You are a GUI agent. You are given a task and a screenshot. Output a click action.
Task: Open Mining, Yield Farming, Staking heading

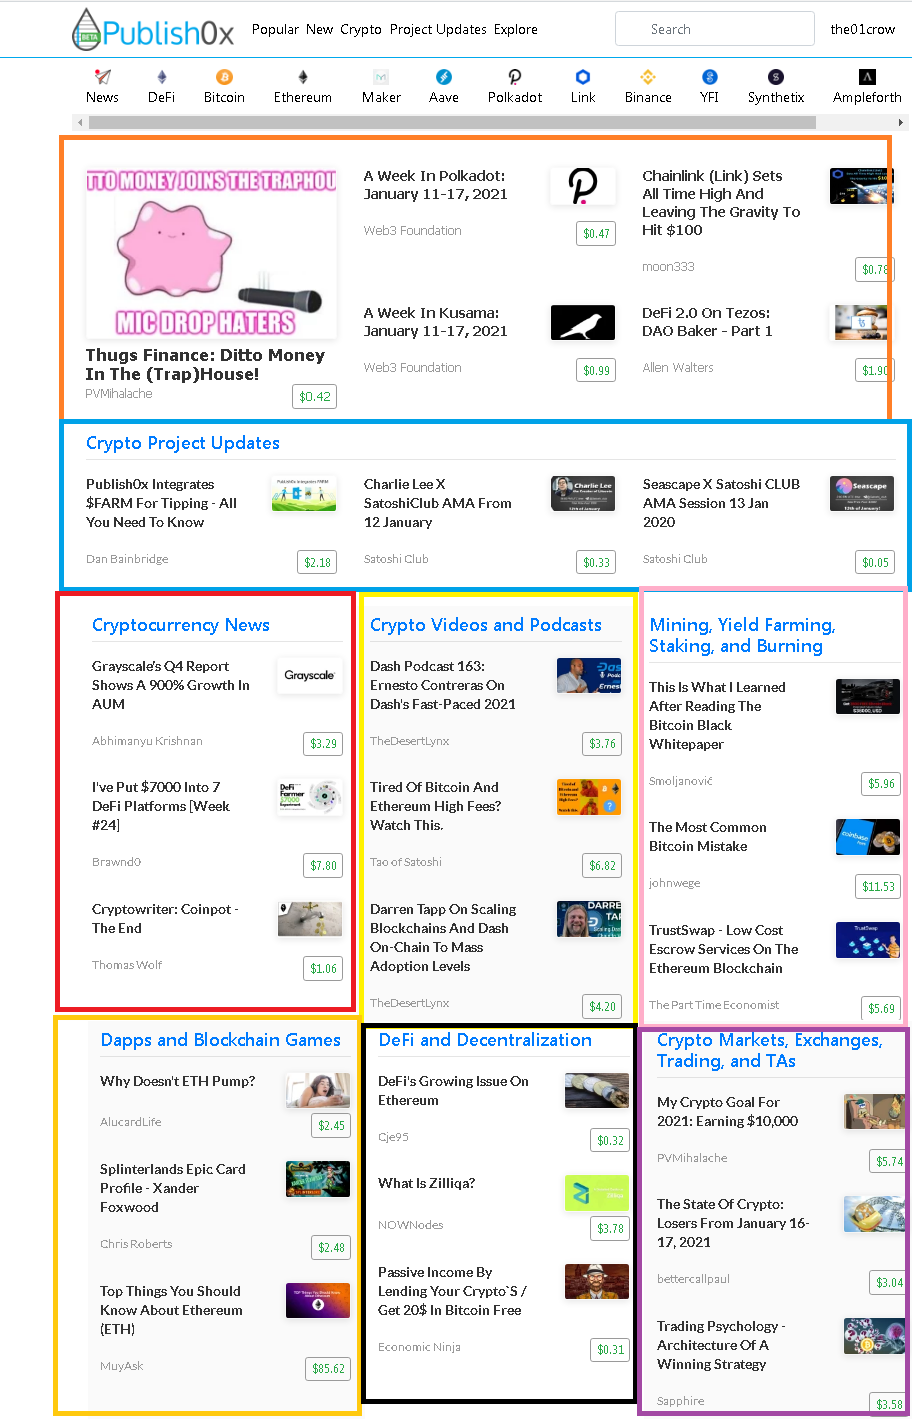click(742, 635)
